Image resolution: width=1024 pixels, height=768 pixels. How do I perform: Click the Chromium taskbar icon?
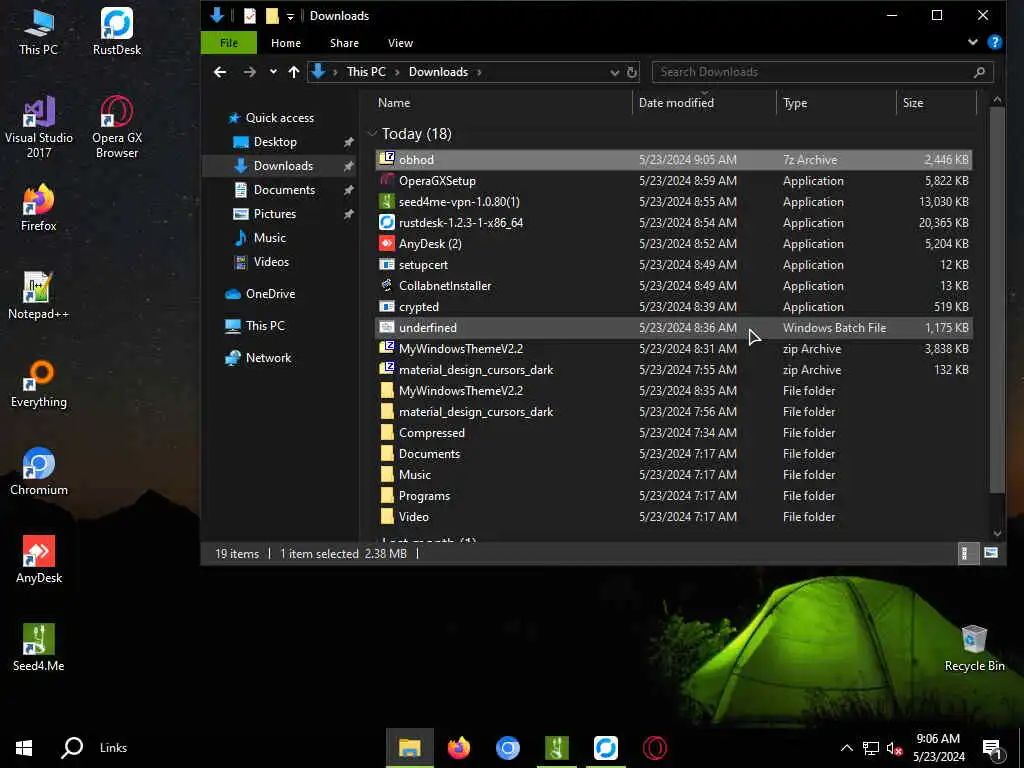coord(507,748)
